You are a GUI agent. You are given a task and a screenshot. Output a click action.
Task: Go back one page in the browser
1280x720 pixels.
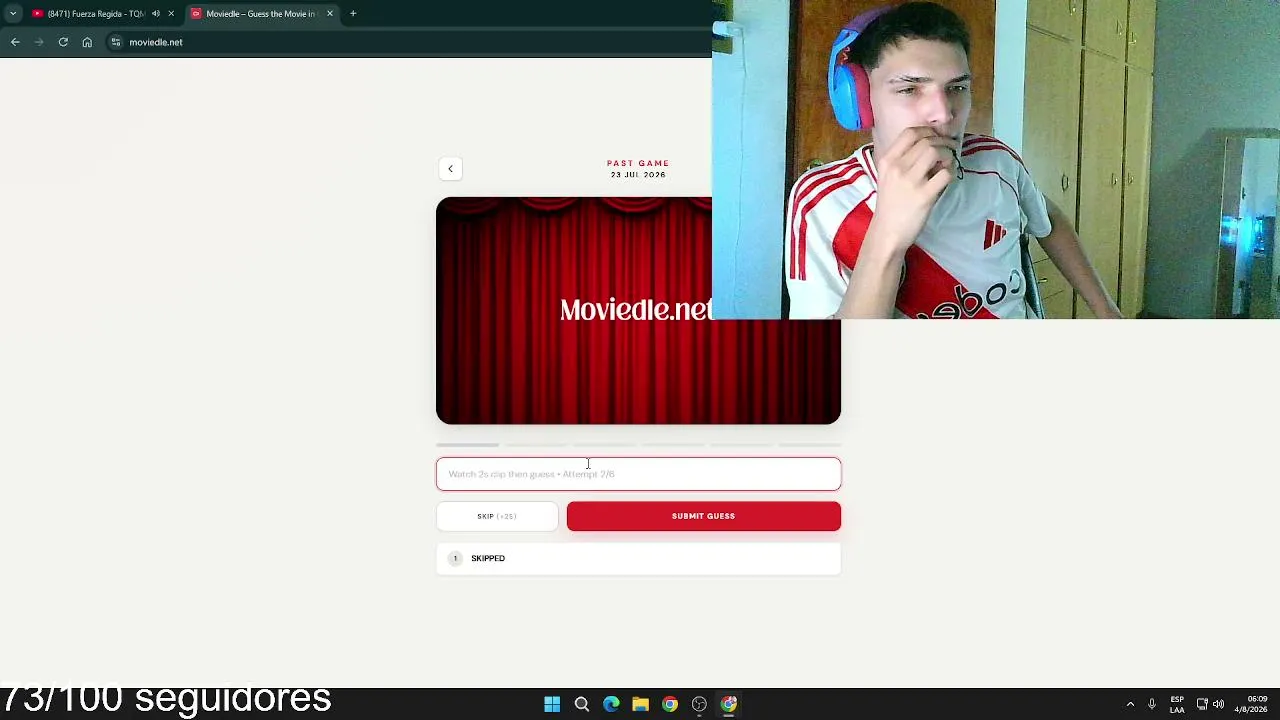pyautogui.click(x=15, y=42)
